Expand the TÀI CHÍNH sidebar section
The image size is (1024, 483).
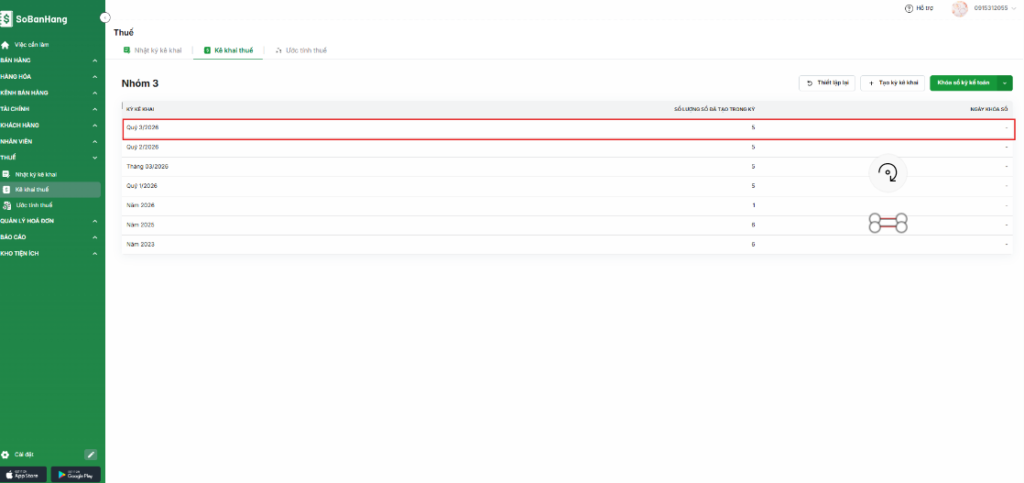point(50,109)
